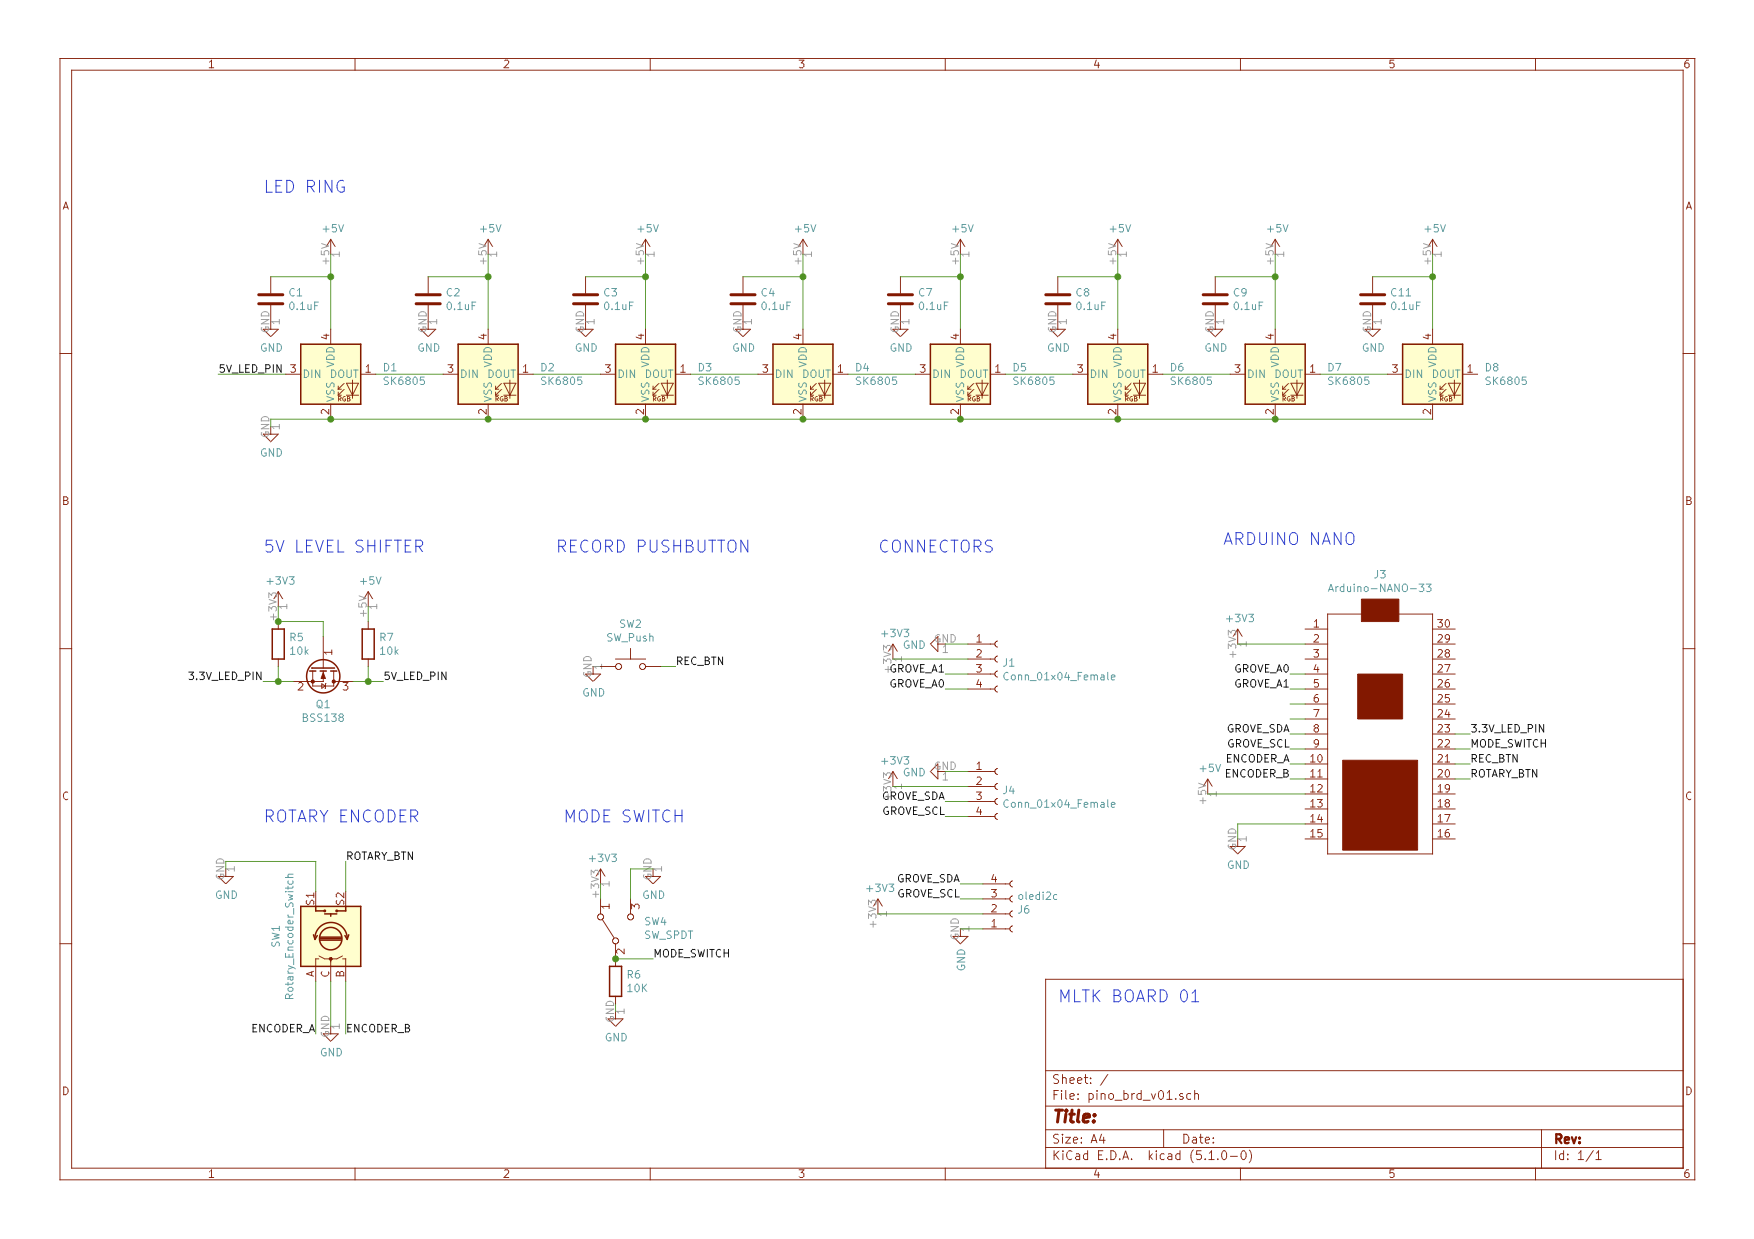Click the MODE_SWITCH label by SW4
Screen dimensions: 1754x1239
pyautogui.click(x=692, y=953)
